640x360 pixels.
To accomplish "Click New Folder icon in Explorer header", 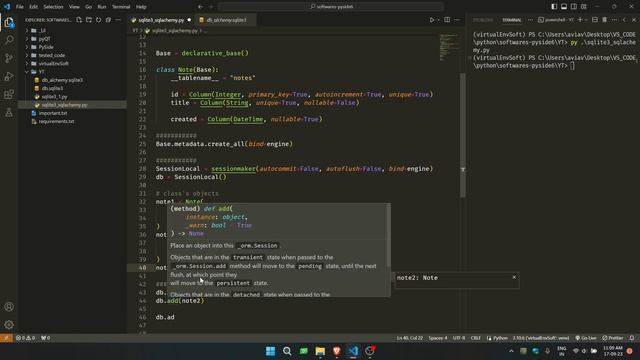I will pos(89,20).
